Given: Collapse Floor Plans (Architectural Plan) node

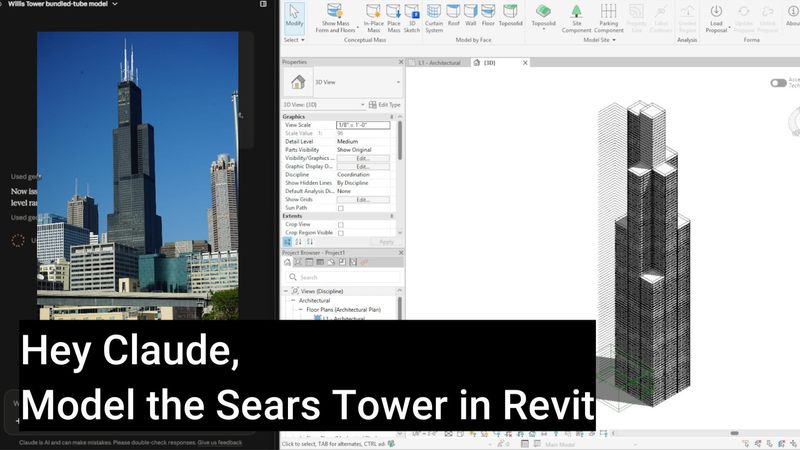Looking at the screenshot, I should coord(301,310).
